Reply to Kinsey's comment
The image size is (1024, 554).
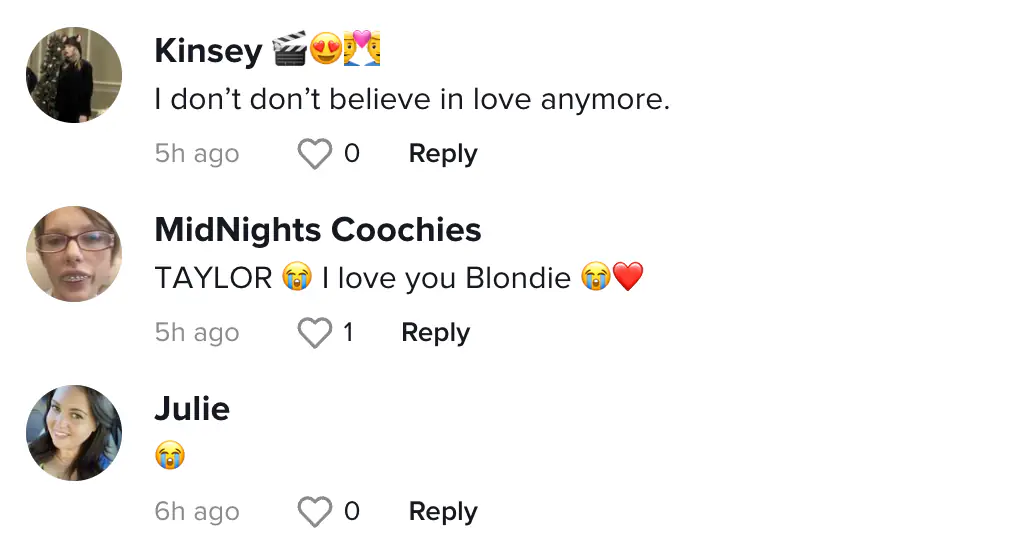(443, 154)
